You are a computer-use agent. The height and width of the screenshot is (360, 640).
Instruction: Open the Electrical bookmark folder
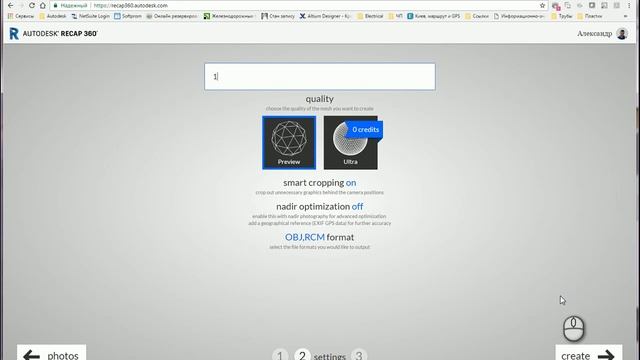point(370,16)
